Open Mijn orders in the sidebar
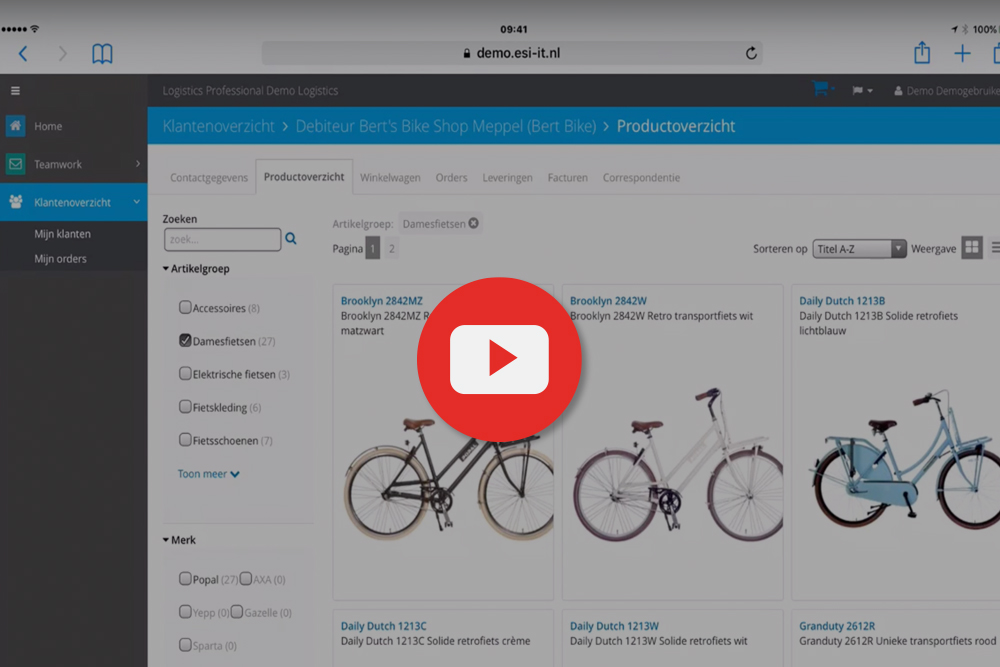 tap(61, 259)
